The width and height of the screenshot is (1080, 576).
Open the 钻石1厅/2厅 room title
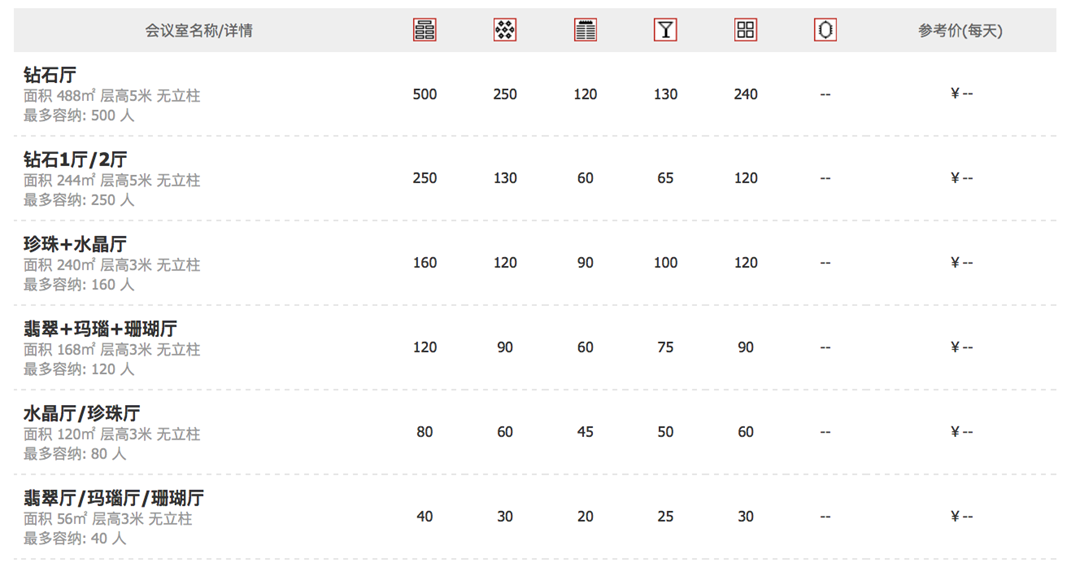click(x=75, y=159)
